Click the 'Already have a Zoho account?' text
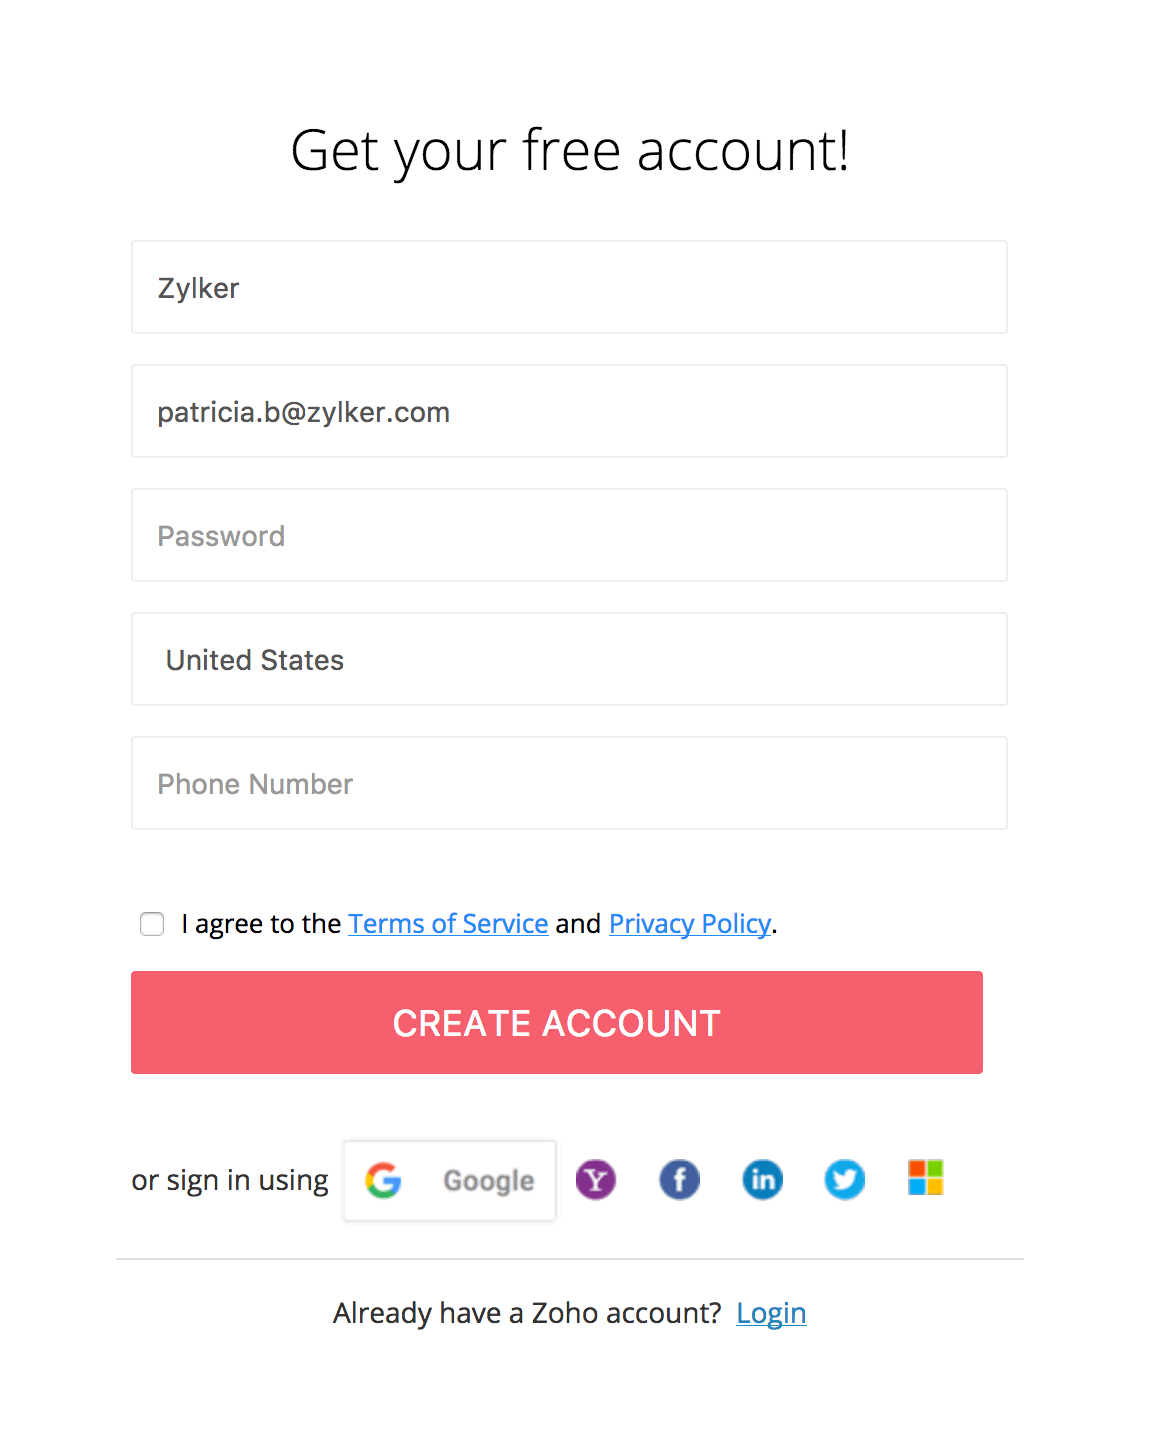This screenshot has height=1430, width=1150. (x=527, y=1313)
